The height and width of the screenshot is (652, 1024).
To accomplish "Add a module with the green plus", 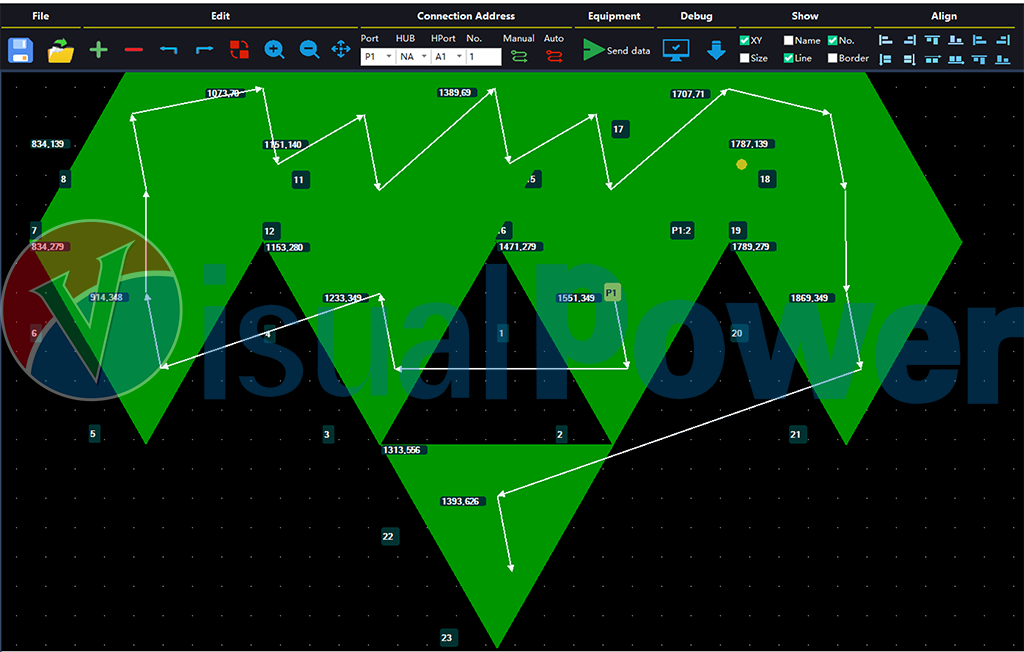I will [99, 50].
